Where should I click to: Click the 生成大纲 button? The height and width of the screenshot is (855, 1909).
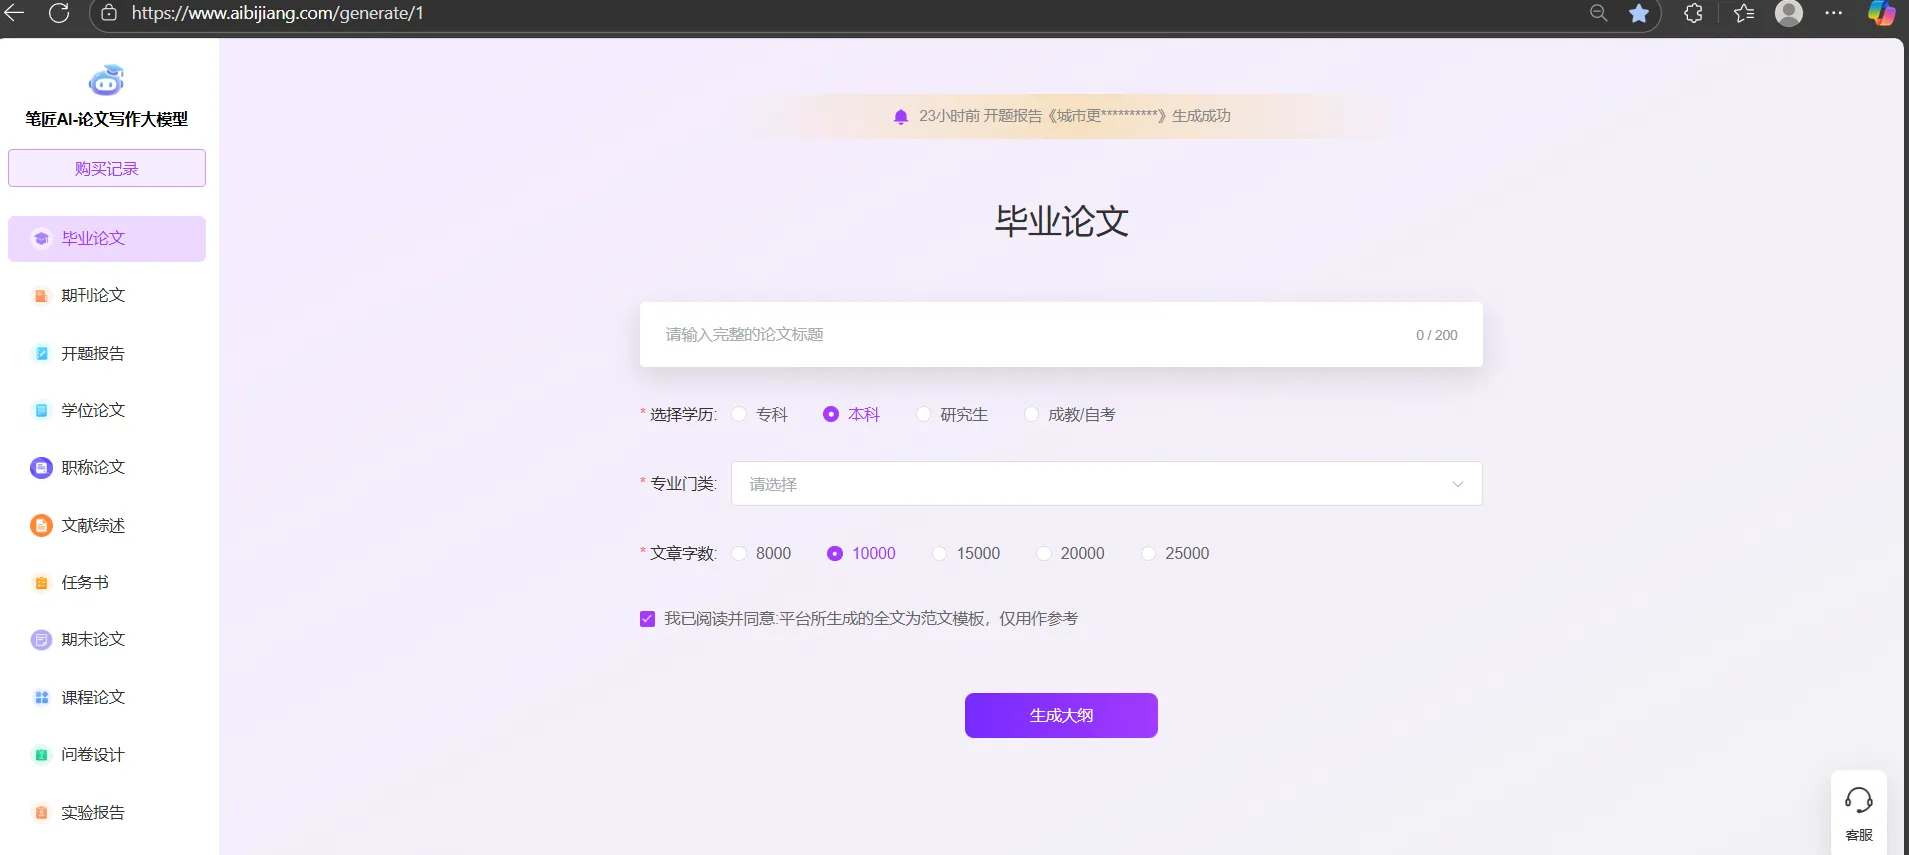click(x=1061, y=715)
